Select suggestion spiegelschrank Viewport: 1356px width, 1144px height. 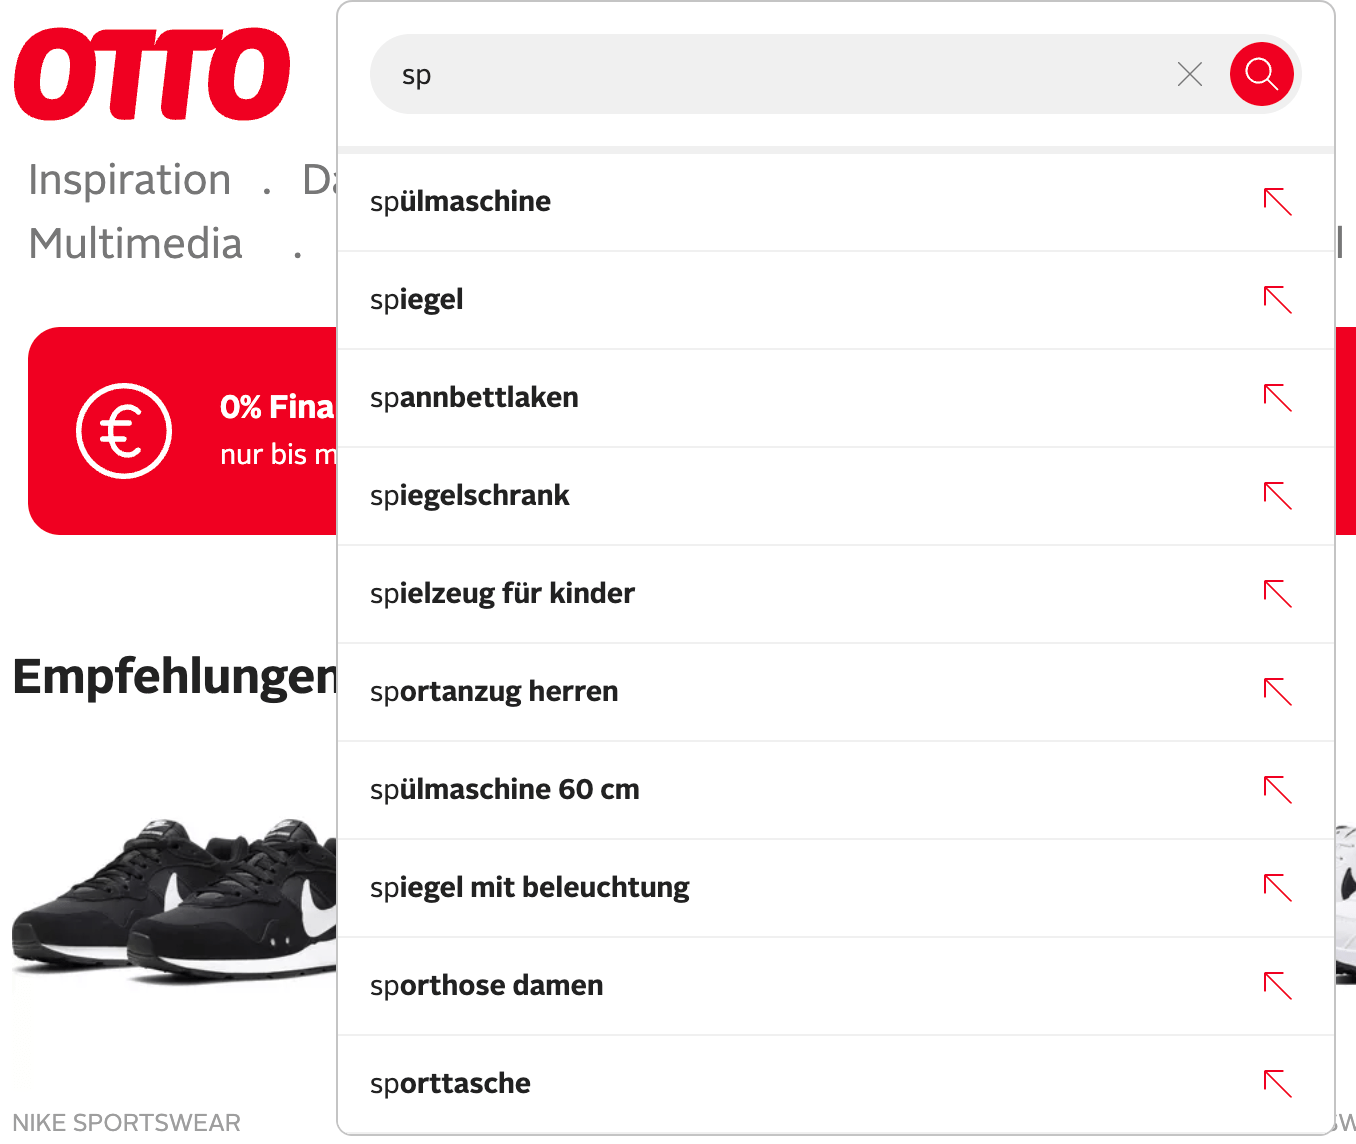pos(470,496)
